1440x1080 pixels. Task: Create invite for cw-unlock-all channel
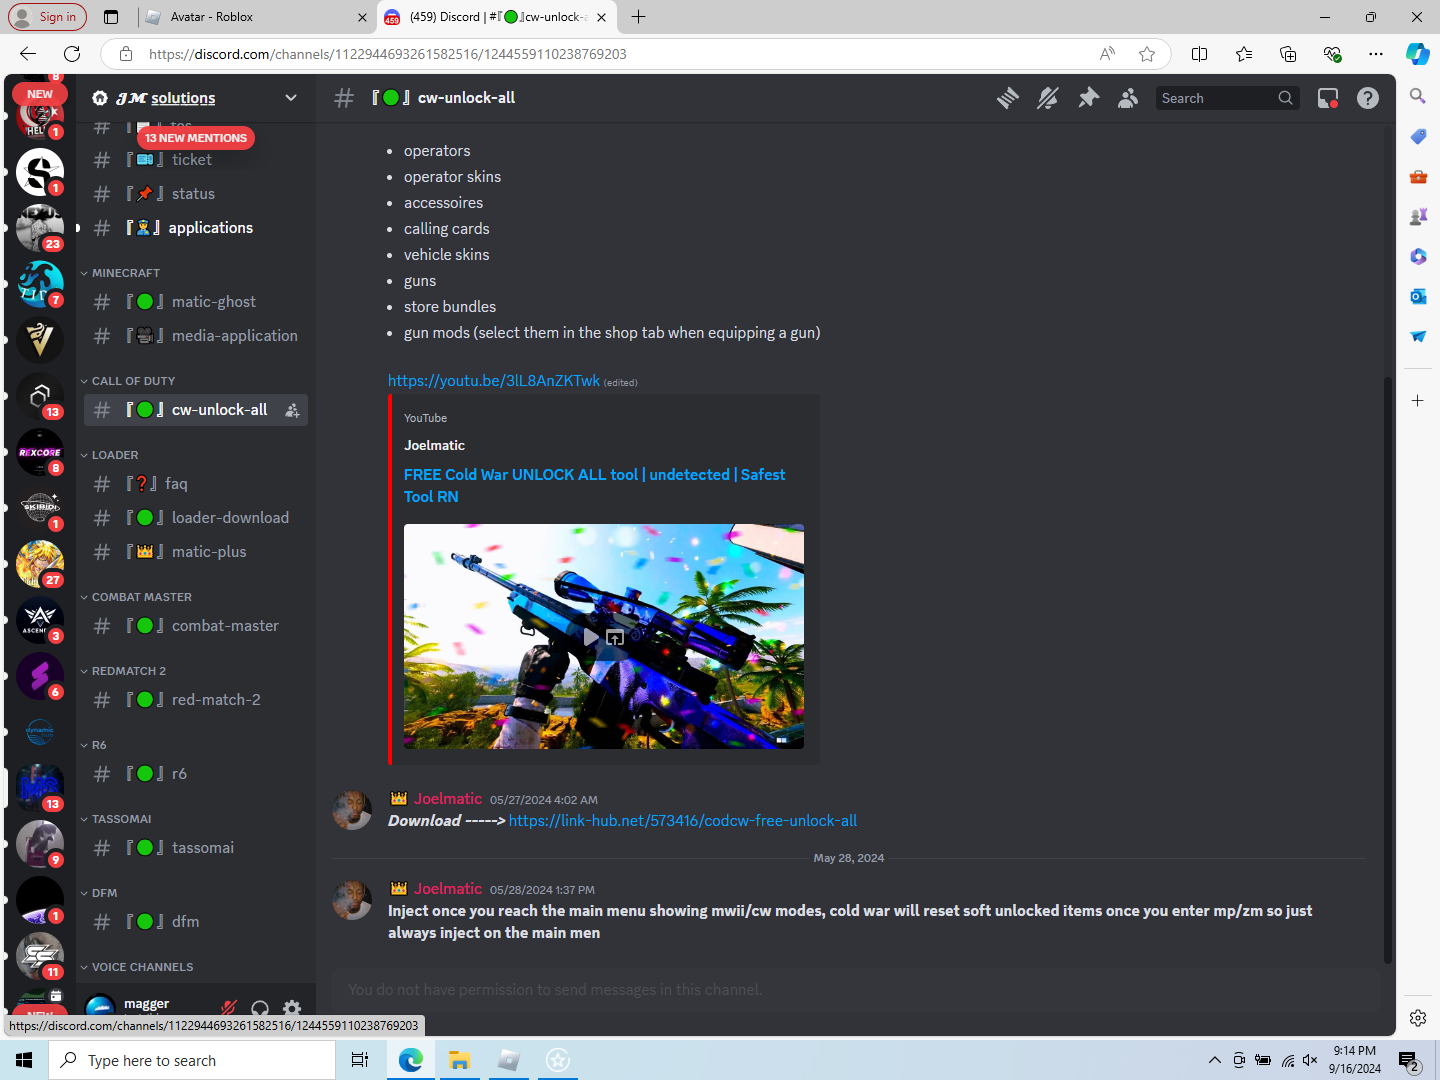tap(292, 410)
